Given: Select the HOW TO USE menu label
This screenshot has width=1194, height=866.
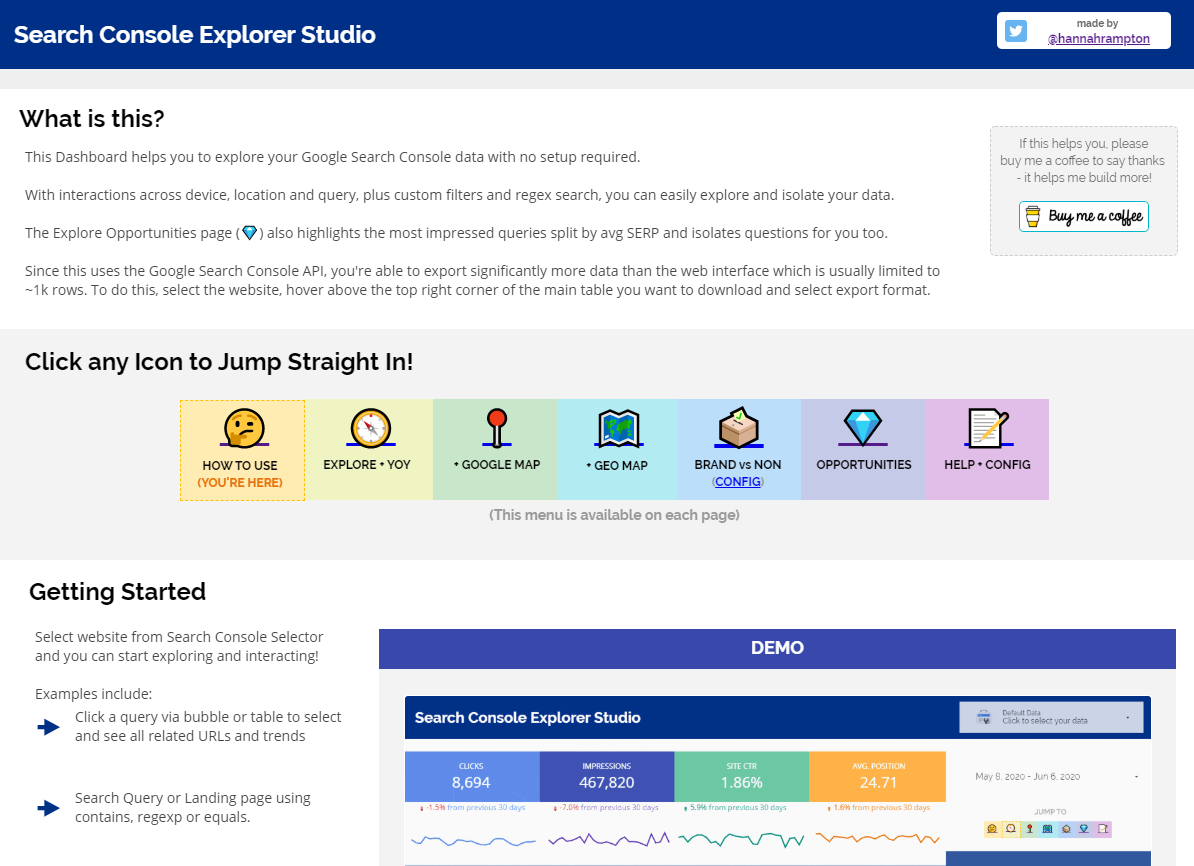Looking at the screenshot, I should click(x=240, y=465).
